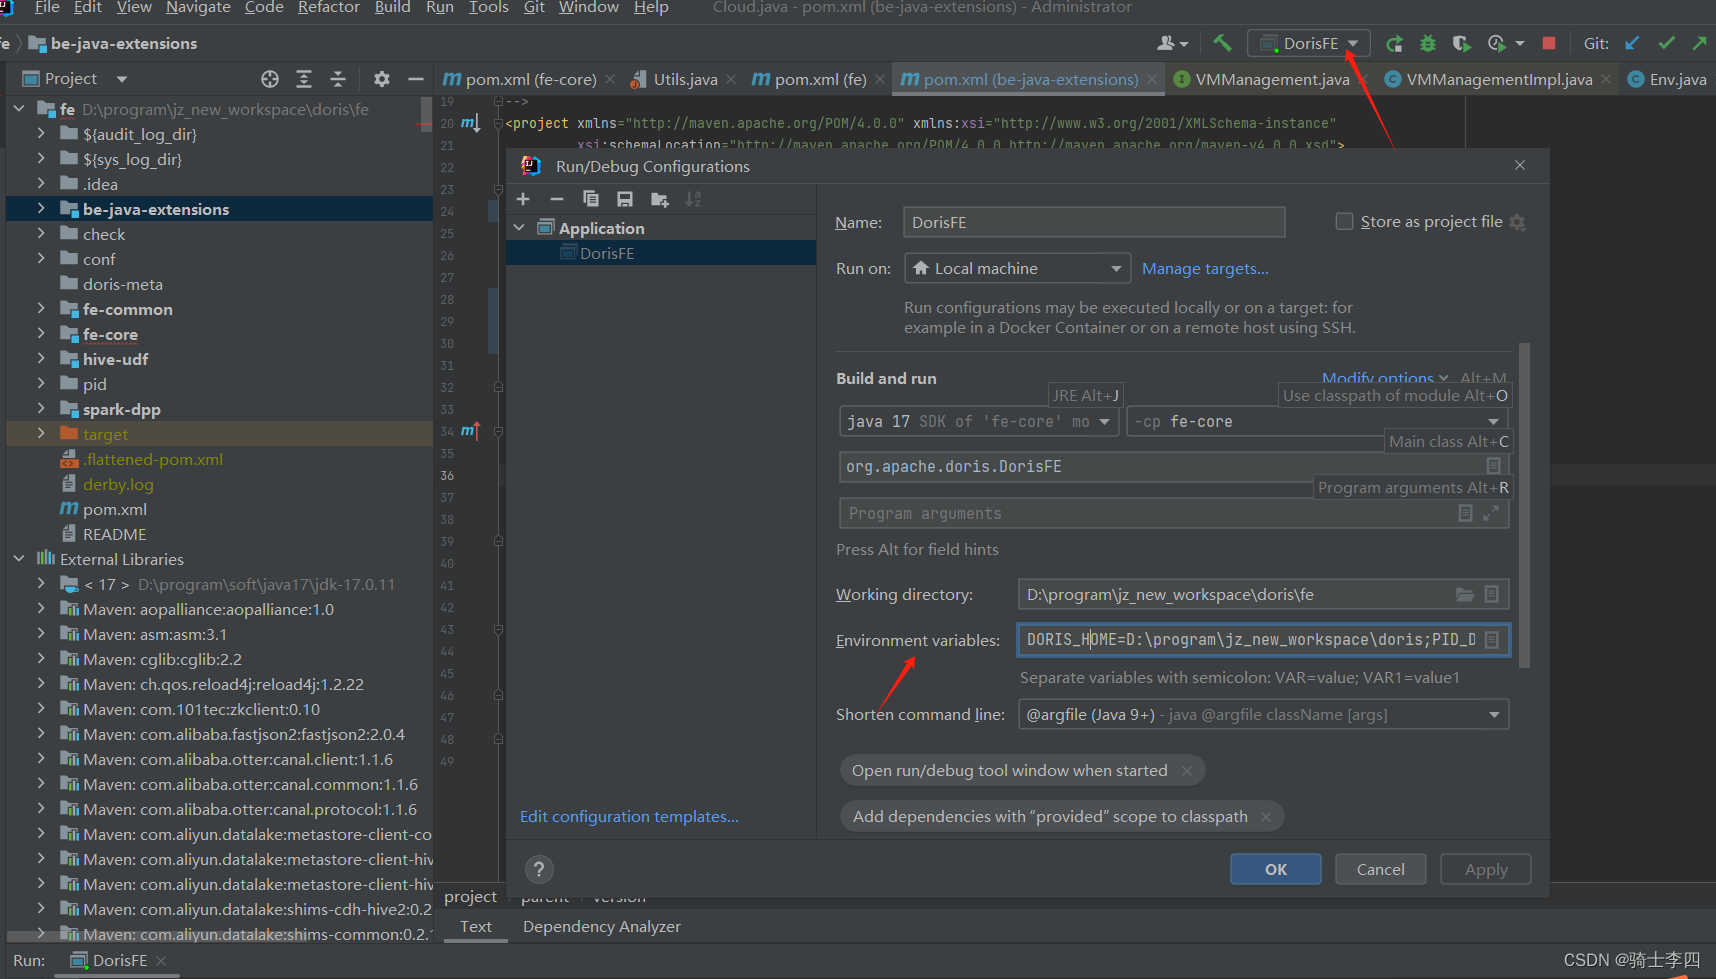1716x979 pixels.
Task: Collapse the Application node in configurations tree
Action: 519,228
